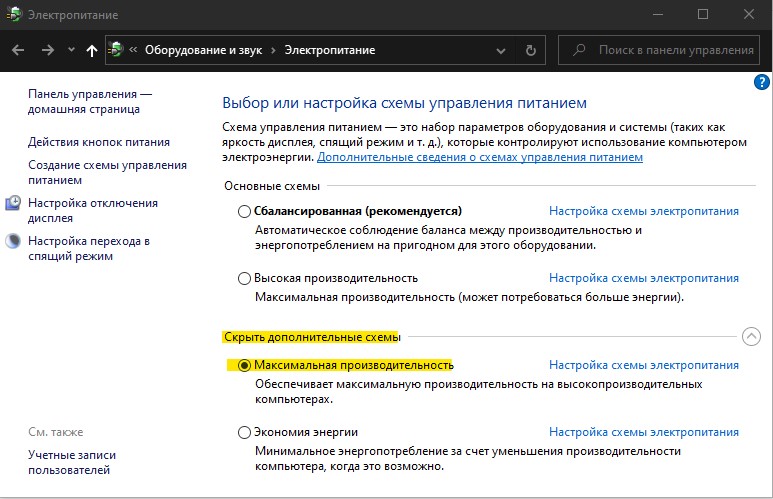Open Настройка отключения дисплея link
Screen dimensions: 773x499
pyautogui.click(x=93, y=211)
